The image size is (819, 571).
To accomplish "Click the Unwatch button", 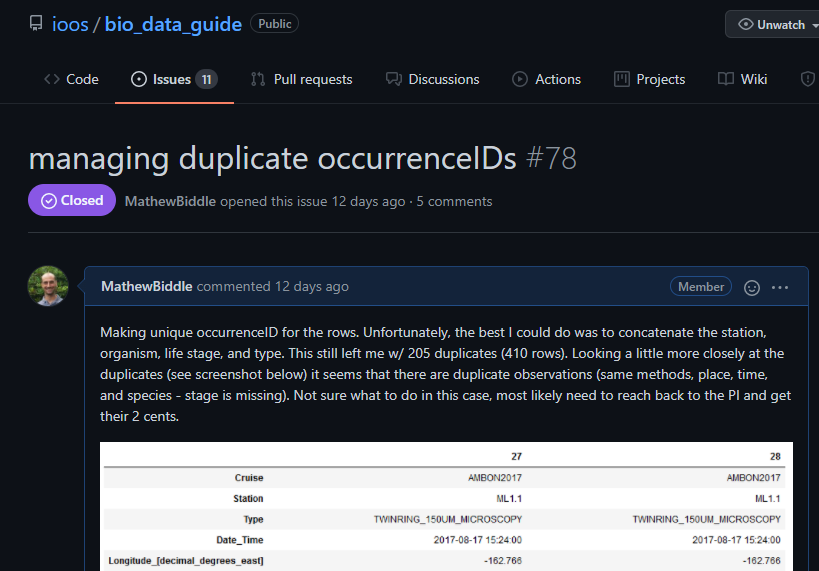I will click(772, 25).
